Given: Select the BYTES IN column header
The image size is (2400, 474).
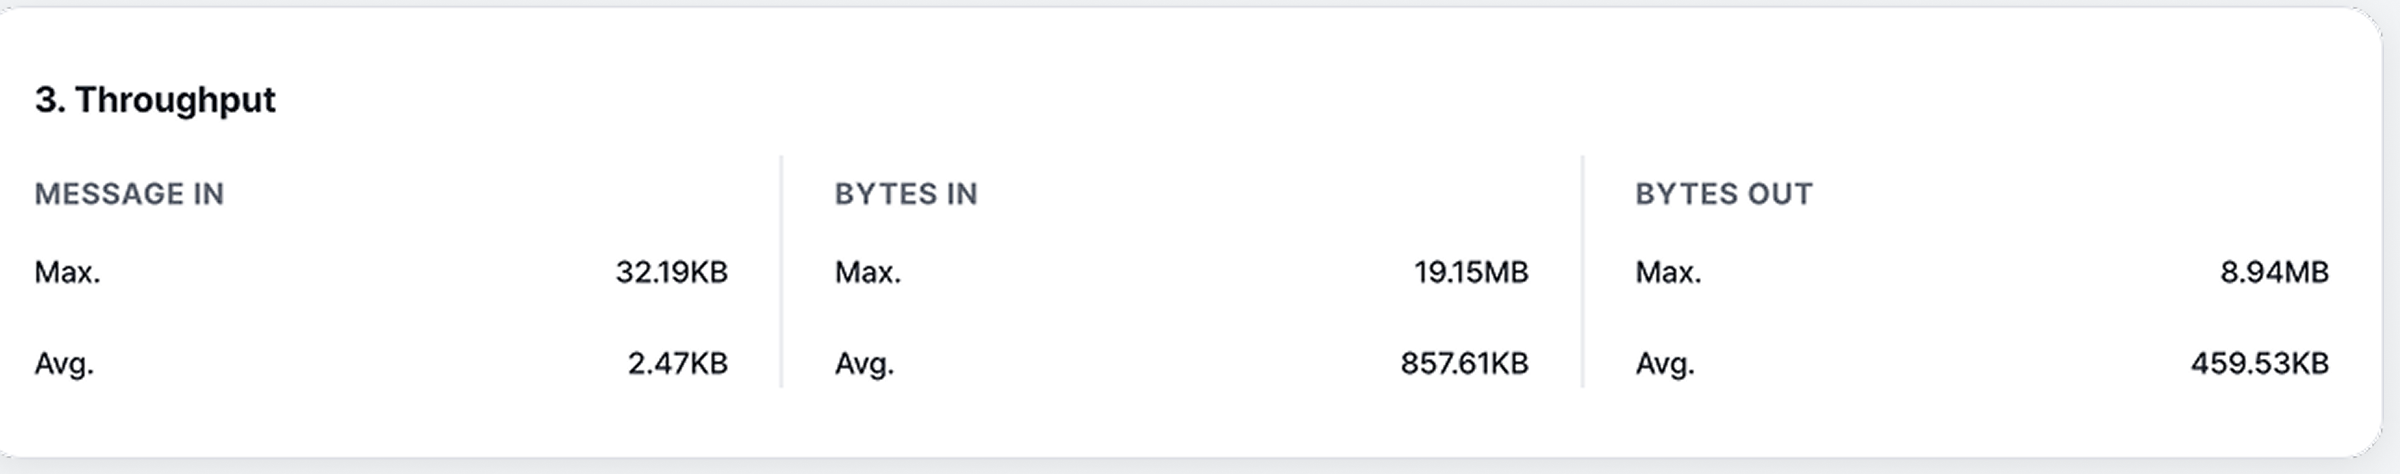Looking at the screenshot, I should [x=906, y=194].
